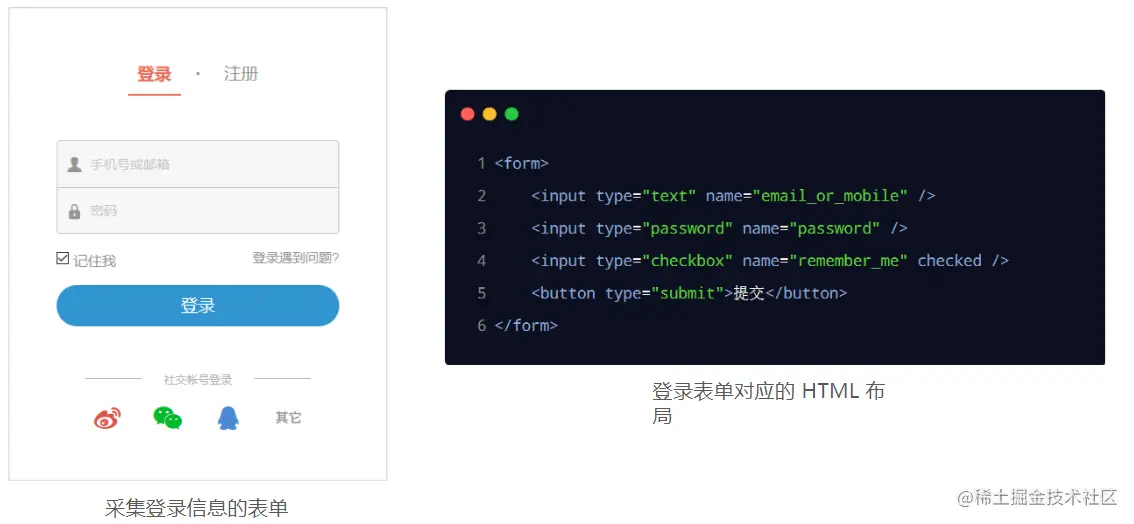Click type="password" in code line 3
Viewport: 1134px width, 524px height.
click(665, 228)
